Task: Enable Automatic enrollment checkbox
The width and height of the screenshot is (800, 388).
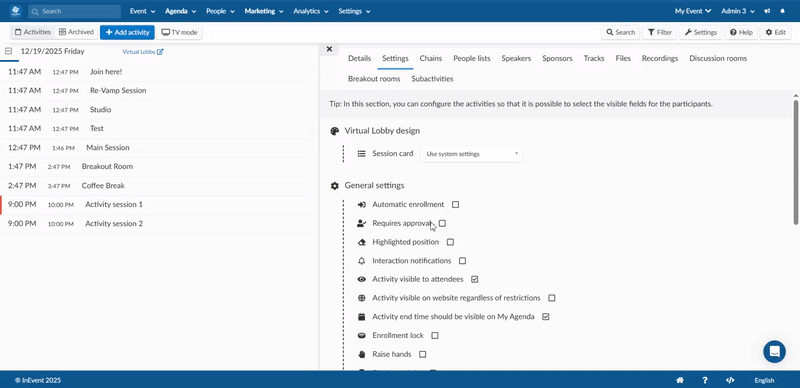Action: pyautogui.click(x=456, y=205)
